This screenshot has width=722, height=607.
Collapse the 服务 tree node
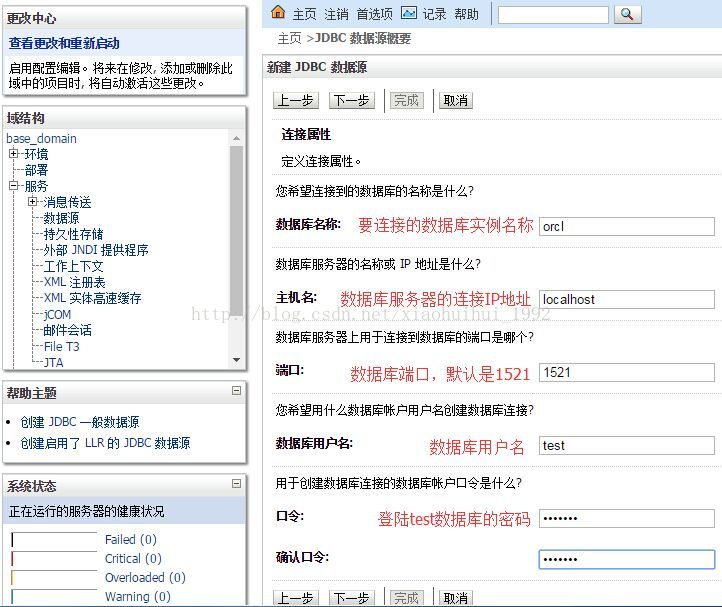[x=14, y=186]
